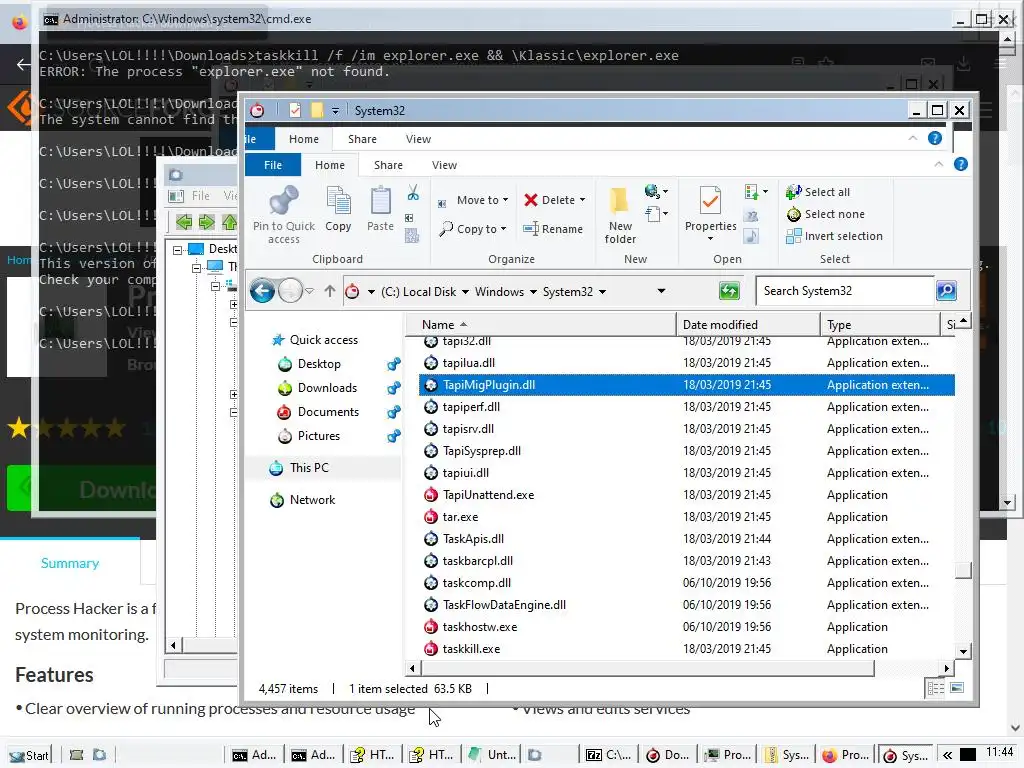The image size is (1024, 768).
Task: Click System32 in address breadcrumb
Action: click(568, 292)
